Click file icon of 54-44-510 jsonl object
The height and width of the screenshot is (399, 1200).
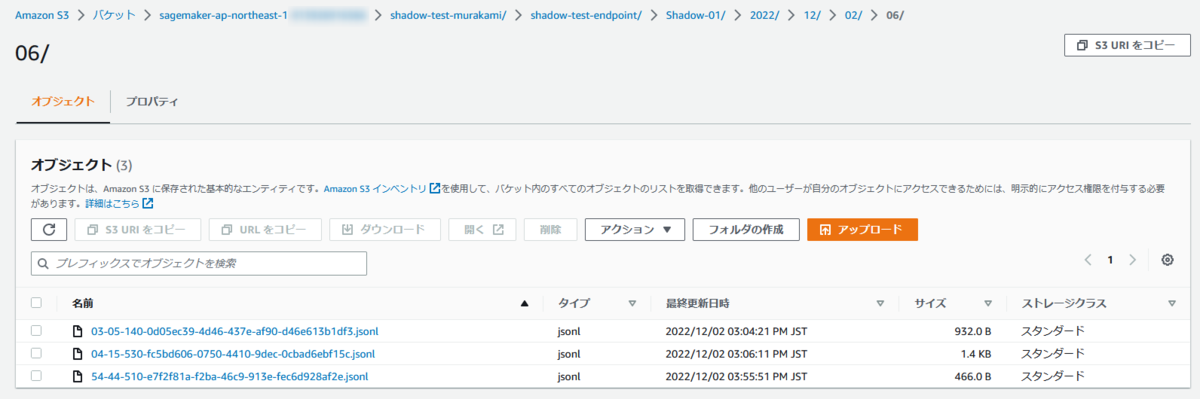[77, 377]
